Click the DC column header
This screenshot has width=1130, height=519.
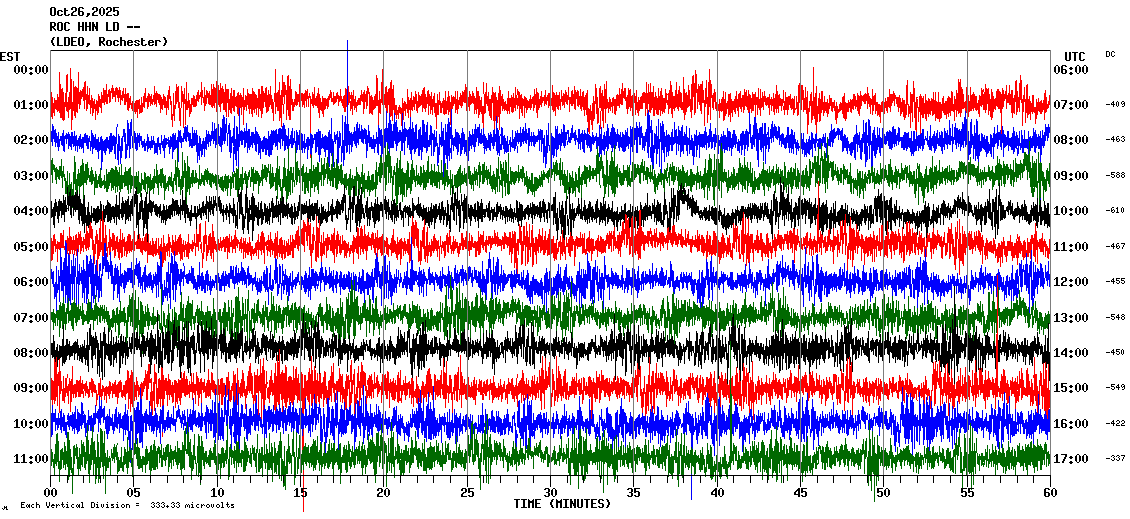pos(1110,54)
